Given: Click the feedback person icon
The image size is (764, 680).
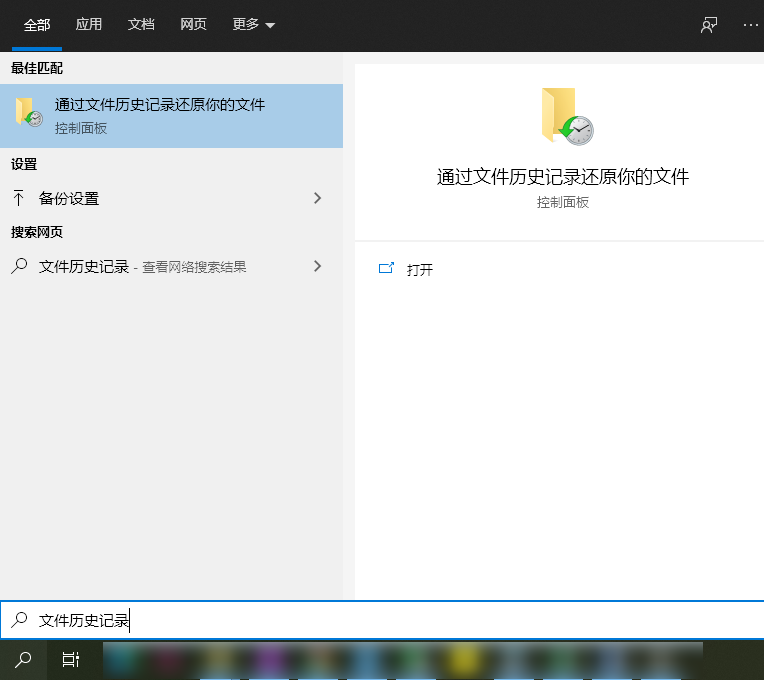Looking at the screenshot, I should (709, 25).
